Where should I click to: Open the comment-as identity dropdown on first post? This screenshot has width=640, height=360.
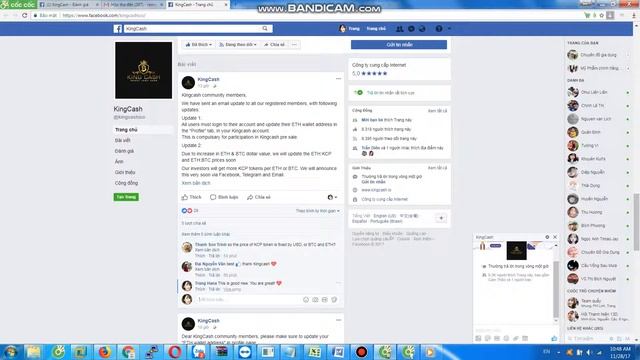(332, 197)
